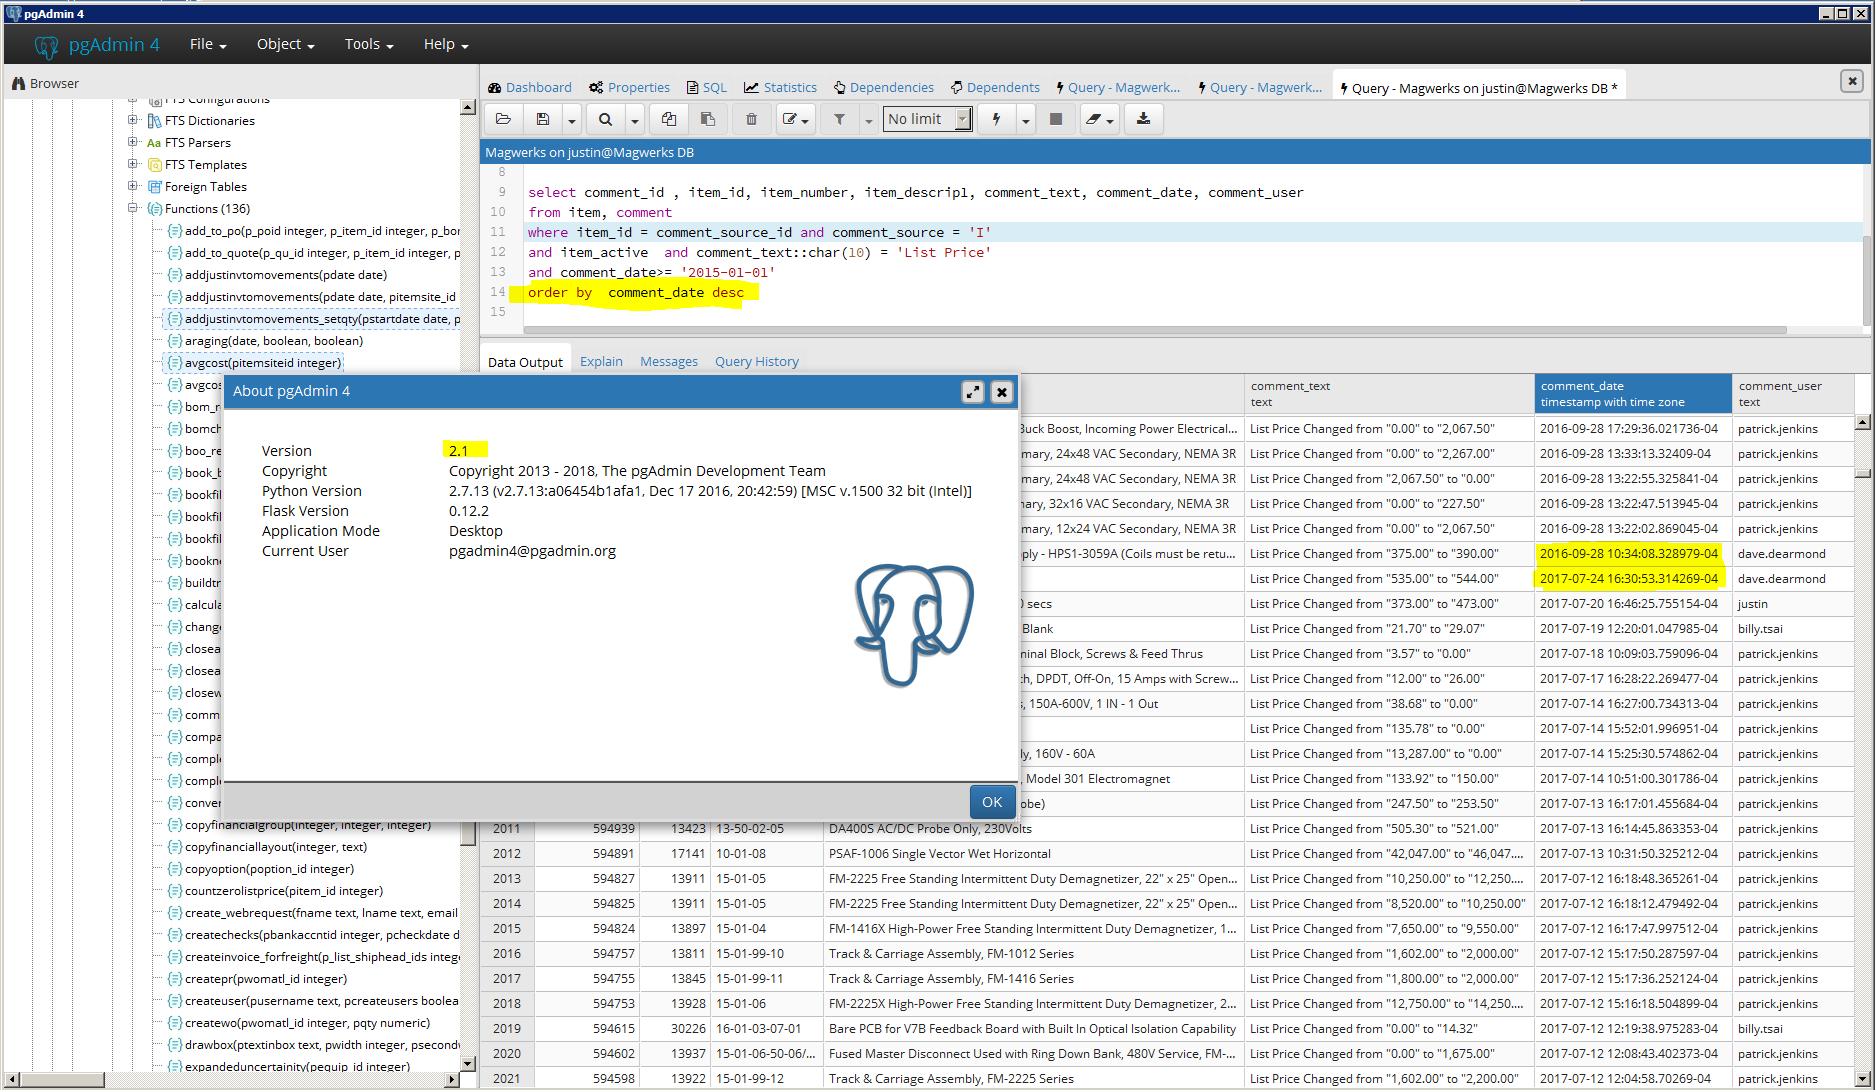Select the addjustinvtomovements(pdate date) function
This screenshot has width=1875, height=1090.
(285, 275)
